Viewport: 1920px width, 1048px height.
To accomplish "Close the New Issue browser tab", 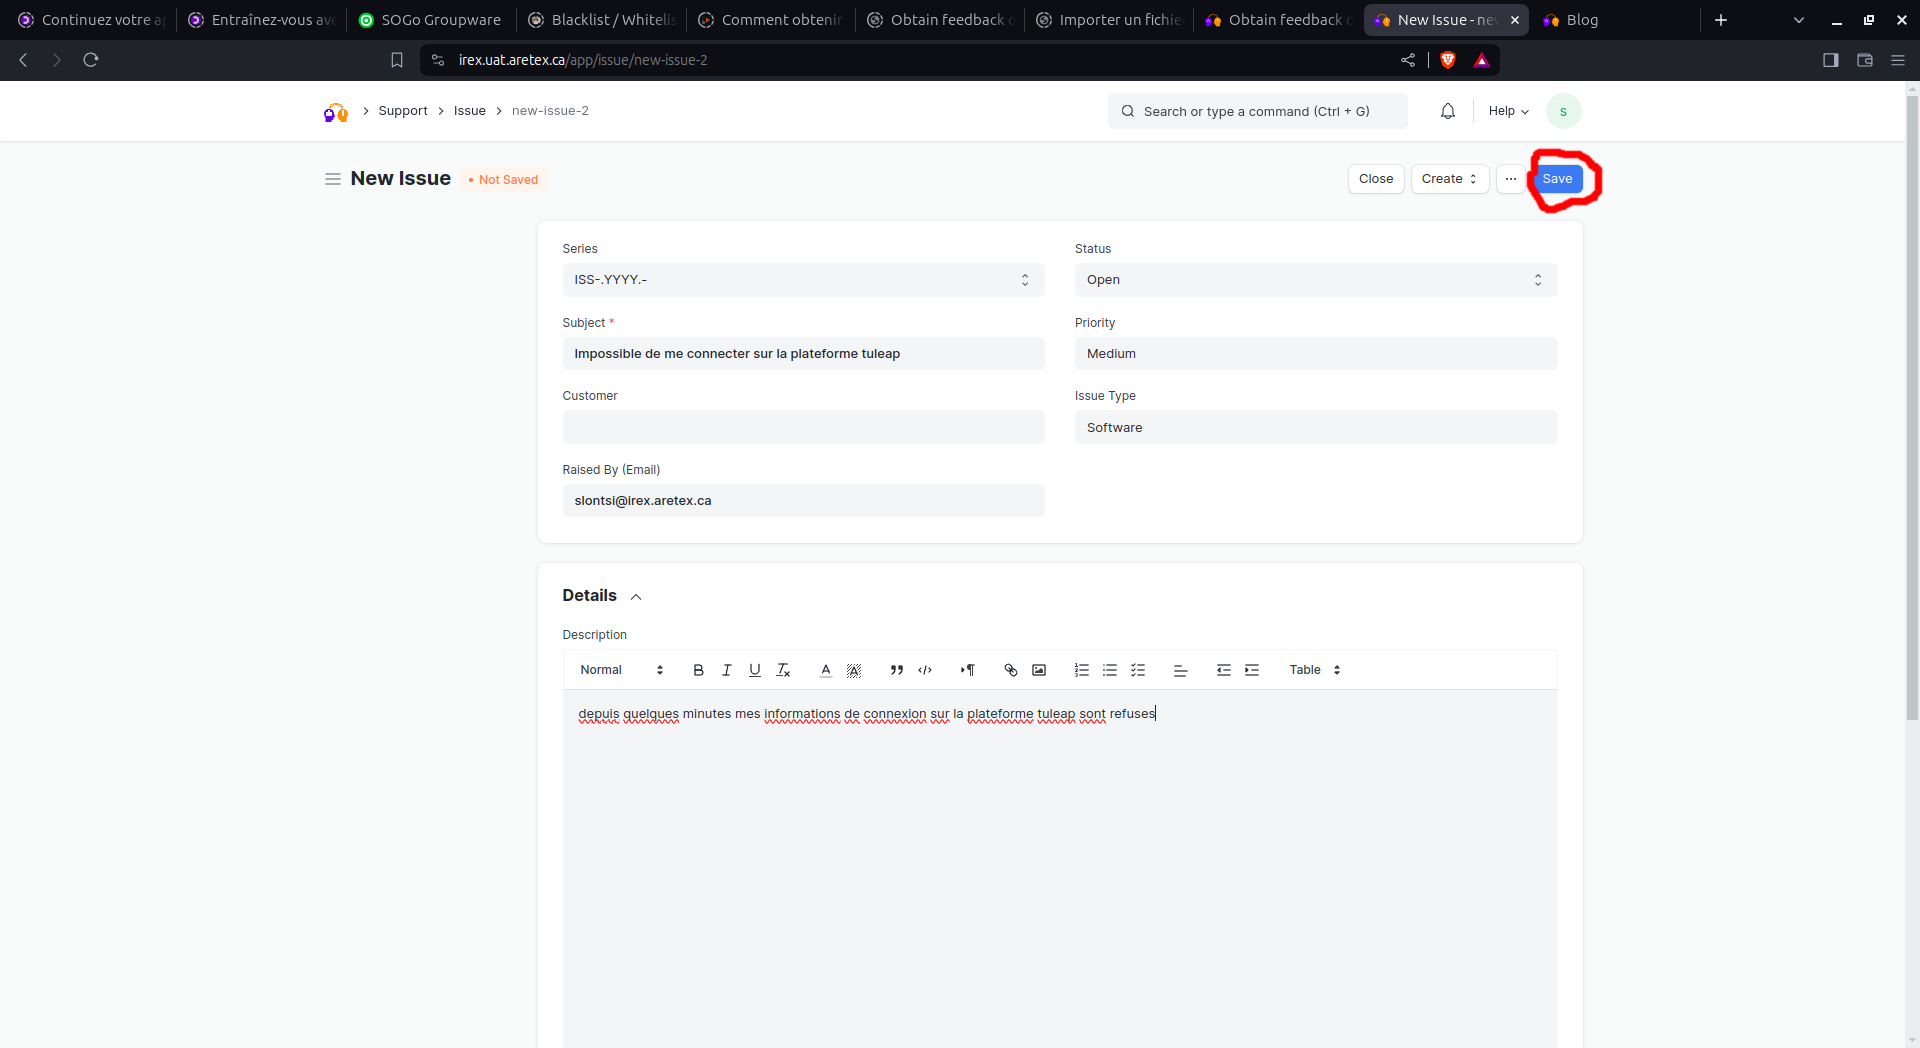I will (x=1514, y=20).
